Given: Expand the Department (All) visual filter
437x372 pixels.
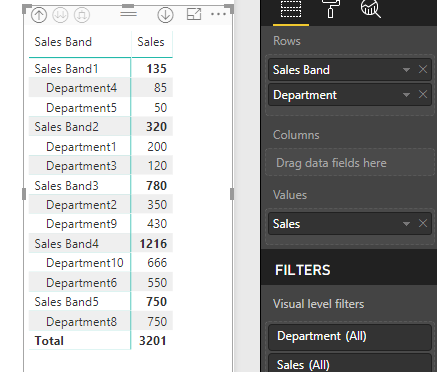Looking at the screenshot, I should point(350,336).
